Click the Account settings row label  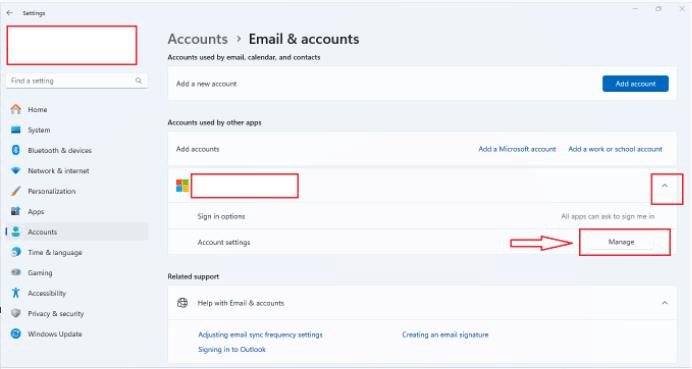coord(224,242)
